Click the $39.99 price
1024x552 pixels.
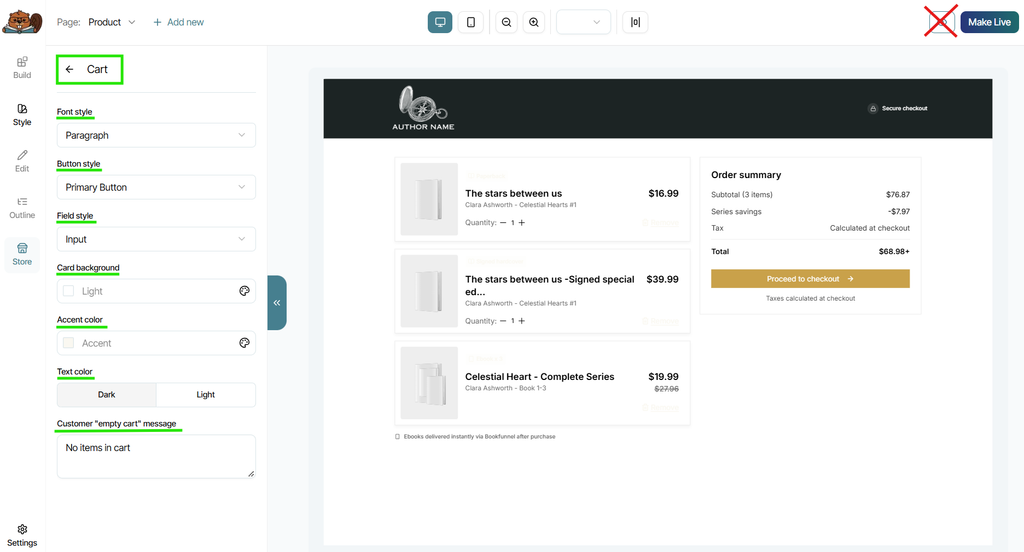click(662, 280)
